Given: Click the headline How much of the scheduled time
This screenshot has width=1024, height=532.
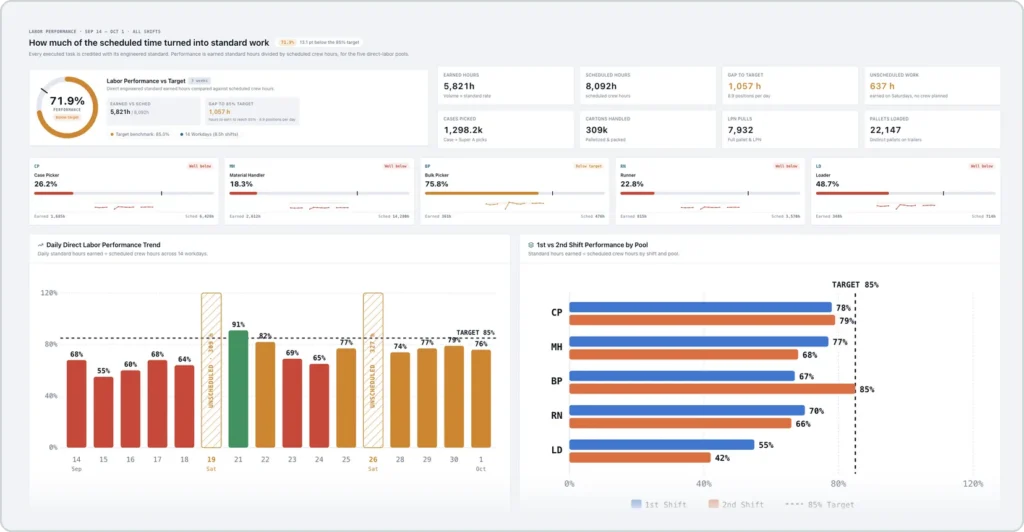Looking at the screenshot, I should click(149, 42).
